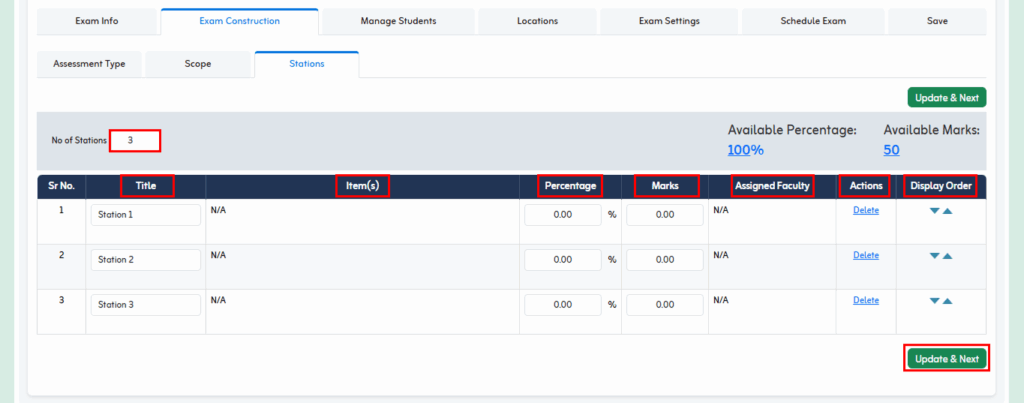Open the Exam Info tab
The height and width of the screenshot is (403, 1024).
tap(96, 21)
